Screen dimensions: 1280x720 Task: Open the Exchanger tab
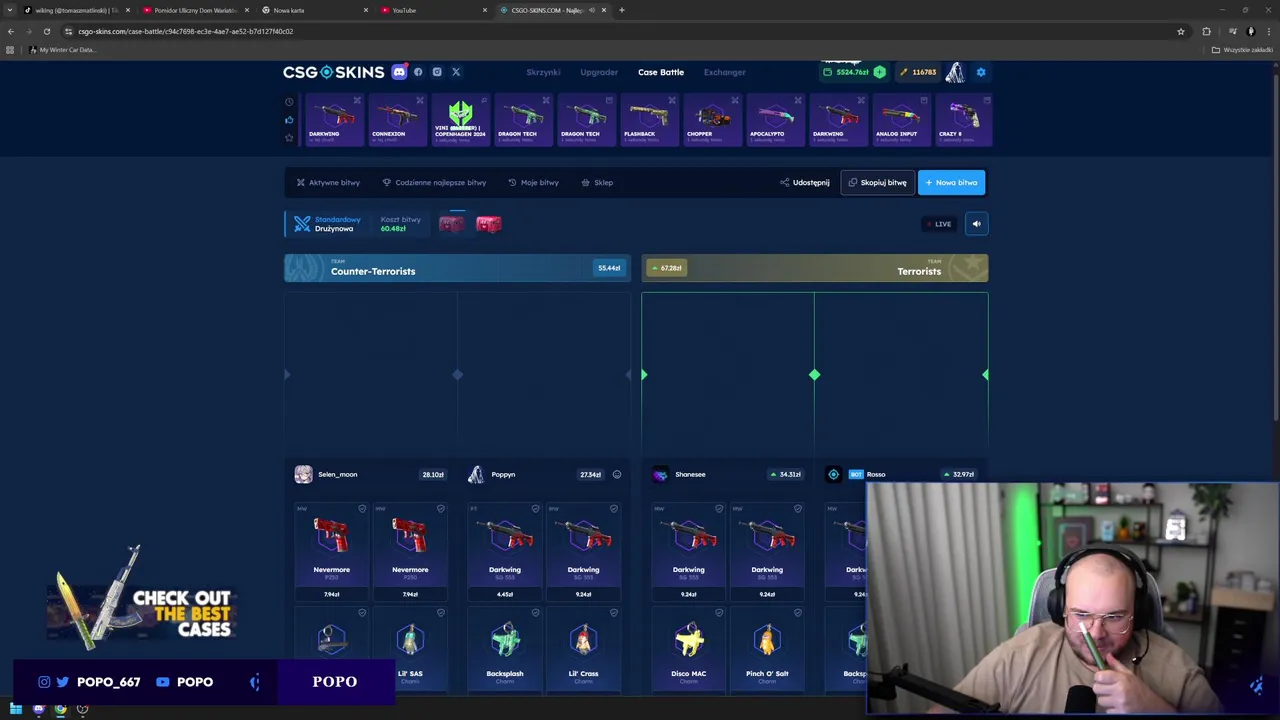pyautogui.click(x=724, y=72)
